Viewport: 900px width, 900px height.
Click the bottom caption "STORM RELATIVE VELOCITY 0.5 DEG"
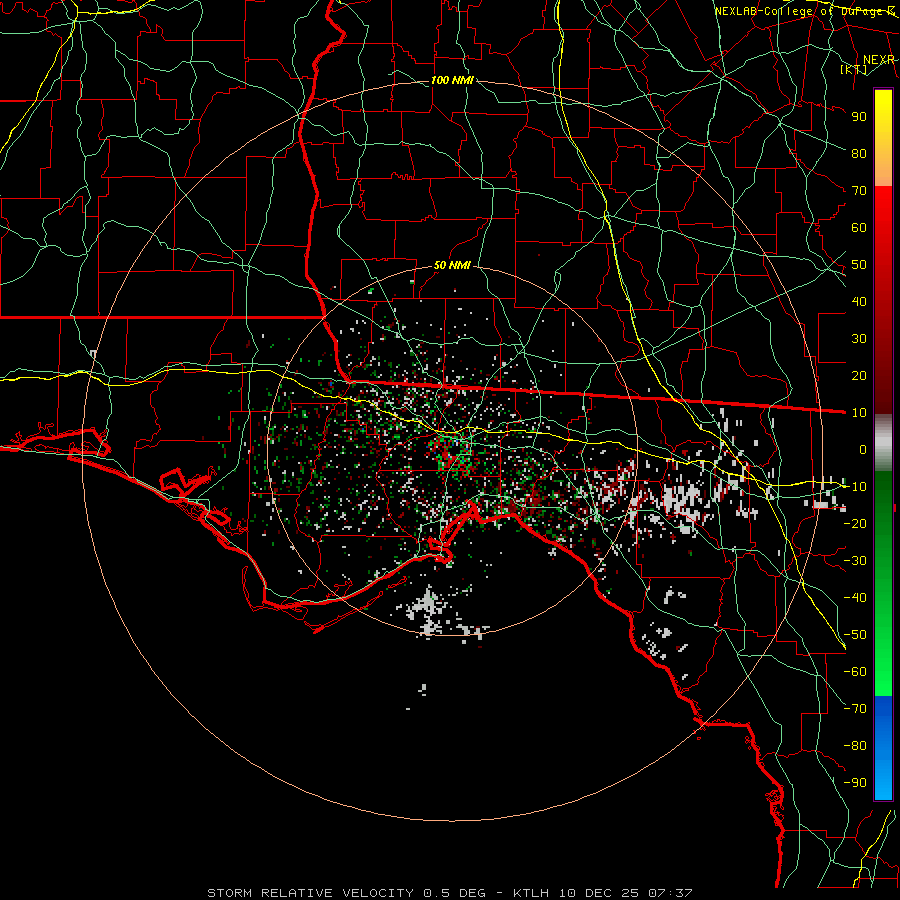[x=346, y=893]
